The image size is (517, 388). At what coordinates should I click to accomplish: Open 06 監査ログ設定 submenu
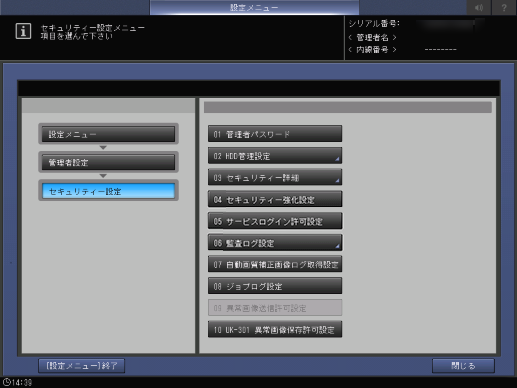pos(275,243)
